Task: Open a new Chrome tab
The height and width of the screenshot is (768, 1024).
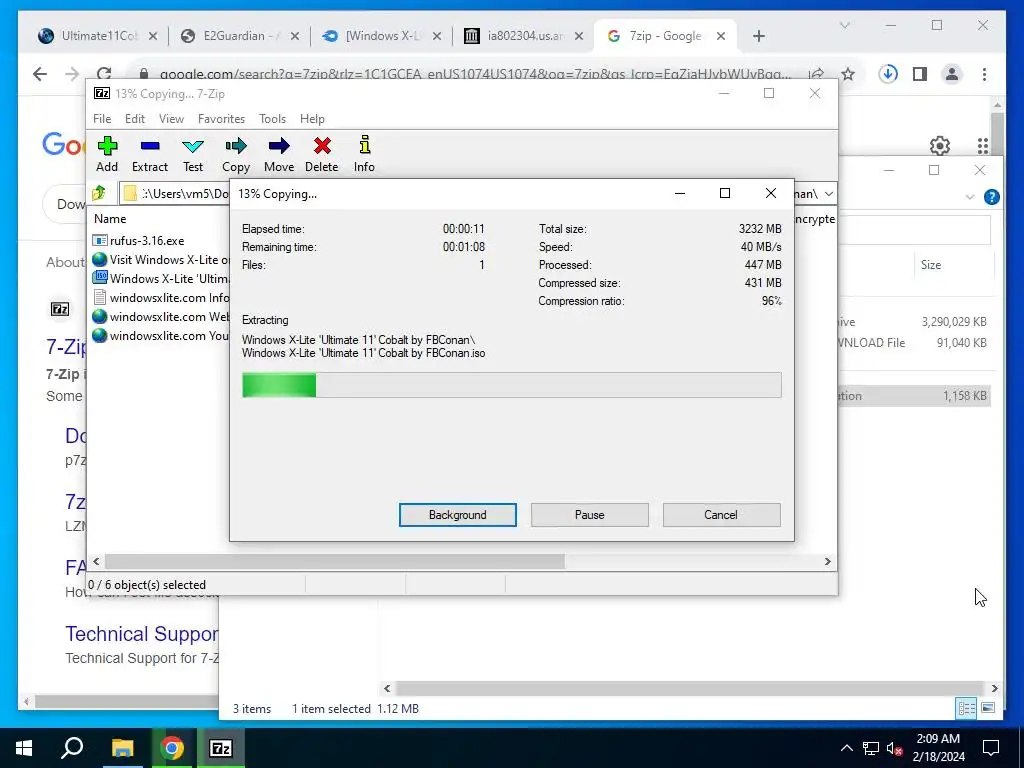Action: (758, 36)
